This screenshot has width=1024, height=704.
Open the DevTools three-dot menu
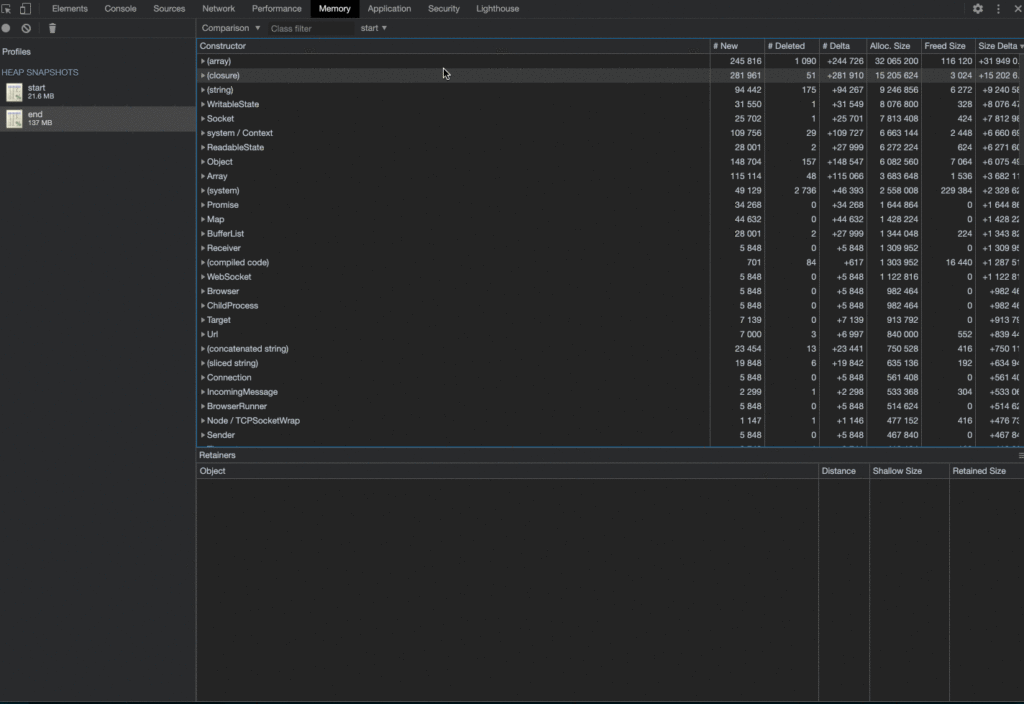[998, 9]
